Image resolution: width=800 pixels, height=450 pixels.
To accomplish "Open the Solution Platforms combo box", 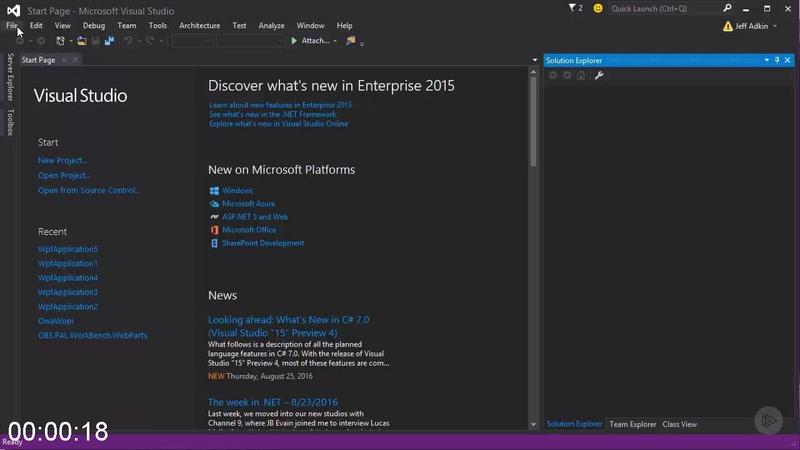I will coord(249,41).
